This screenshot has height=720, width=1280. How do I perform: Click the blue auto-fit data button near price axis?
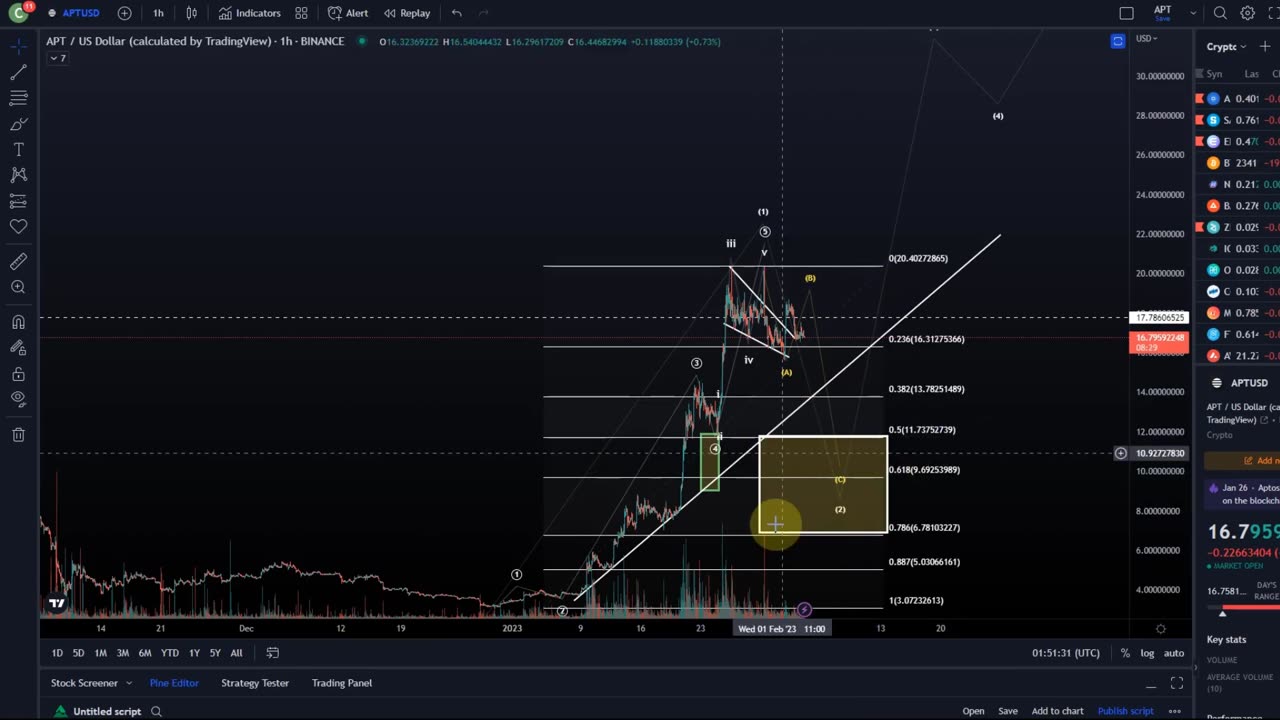tap(1118, 41)
